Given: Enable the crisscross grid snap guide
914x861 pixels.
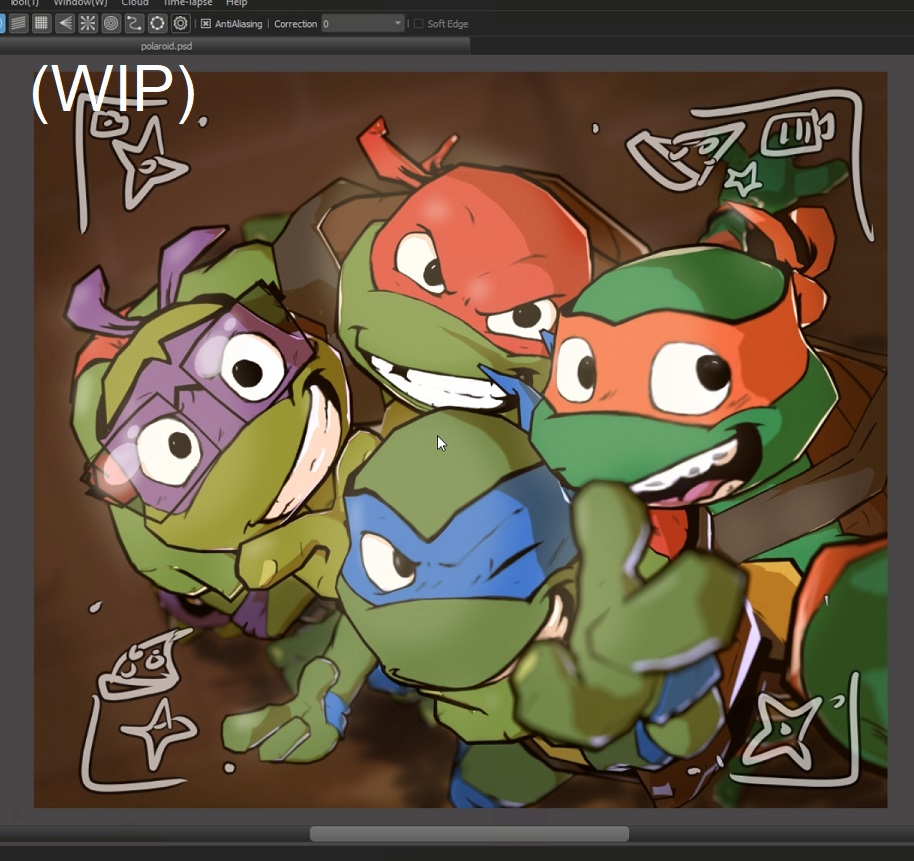Looking at the screenshot, I should (41, 23).
